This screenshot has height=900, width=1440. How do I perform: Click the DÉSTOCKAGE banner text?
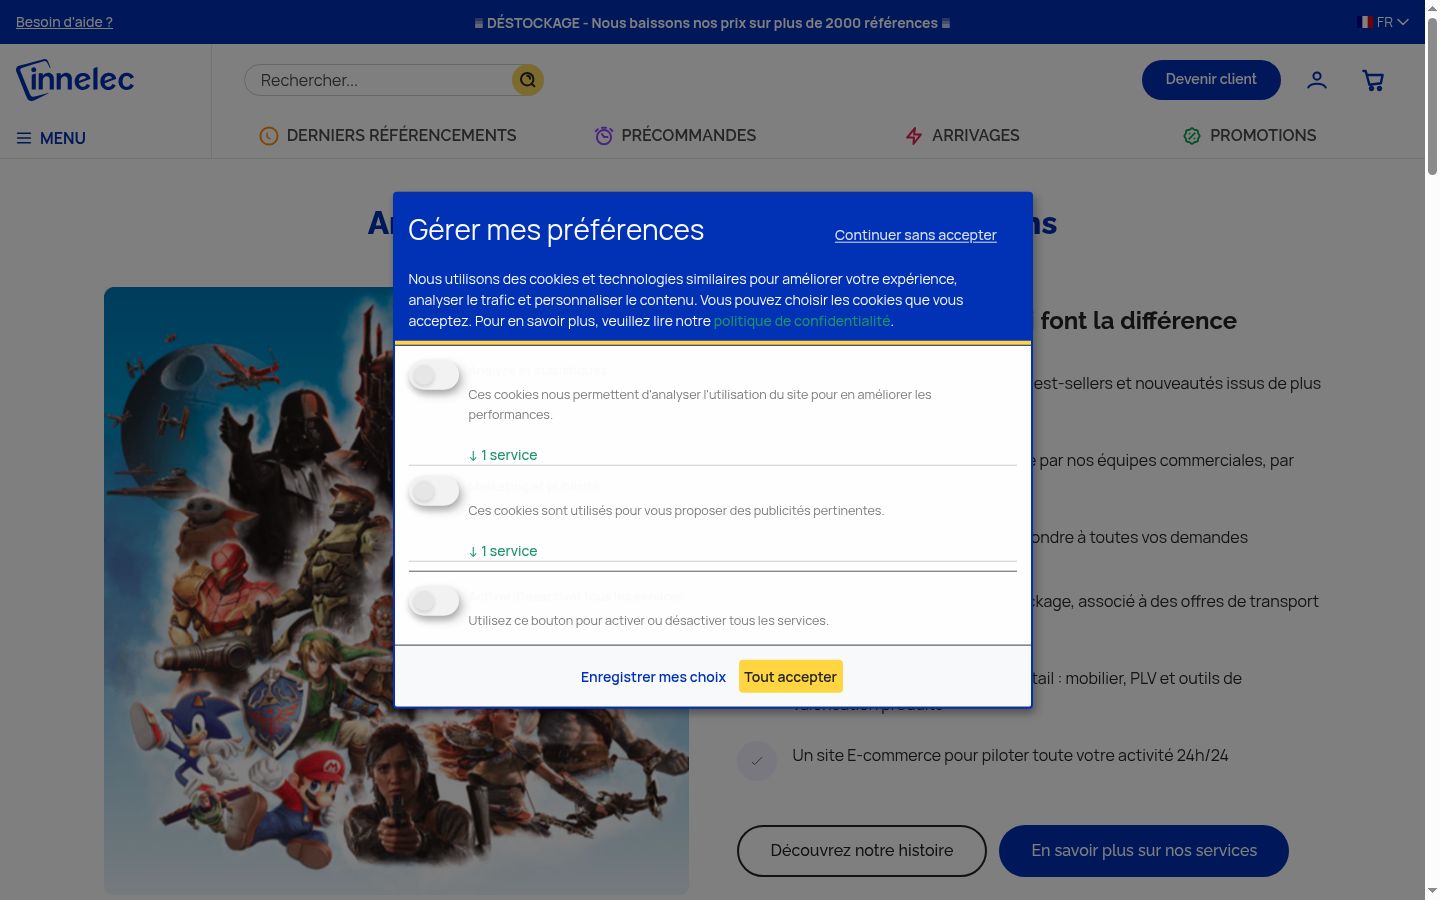click(712, 22)
